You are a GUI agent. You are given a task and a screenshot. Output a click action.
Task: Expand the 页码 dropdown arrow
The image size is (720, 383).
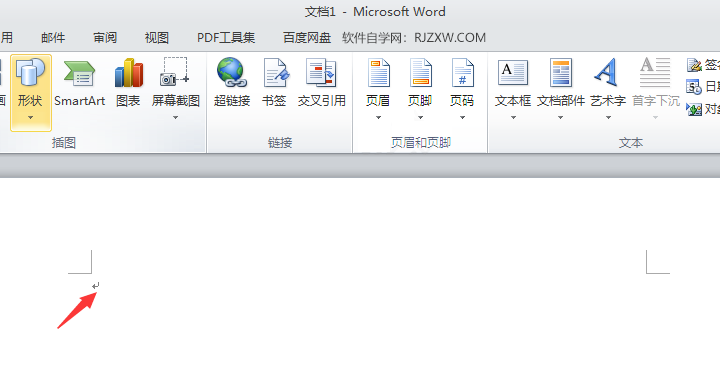point(462,118)
